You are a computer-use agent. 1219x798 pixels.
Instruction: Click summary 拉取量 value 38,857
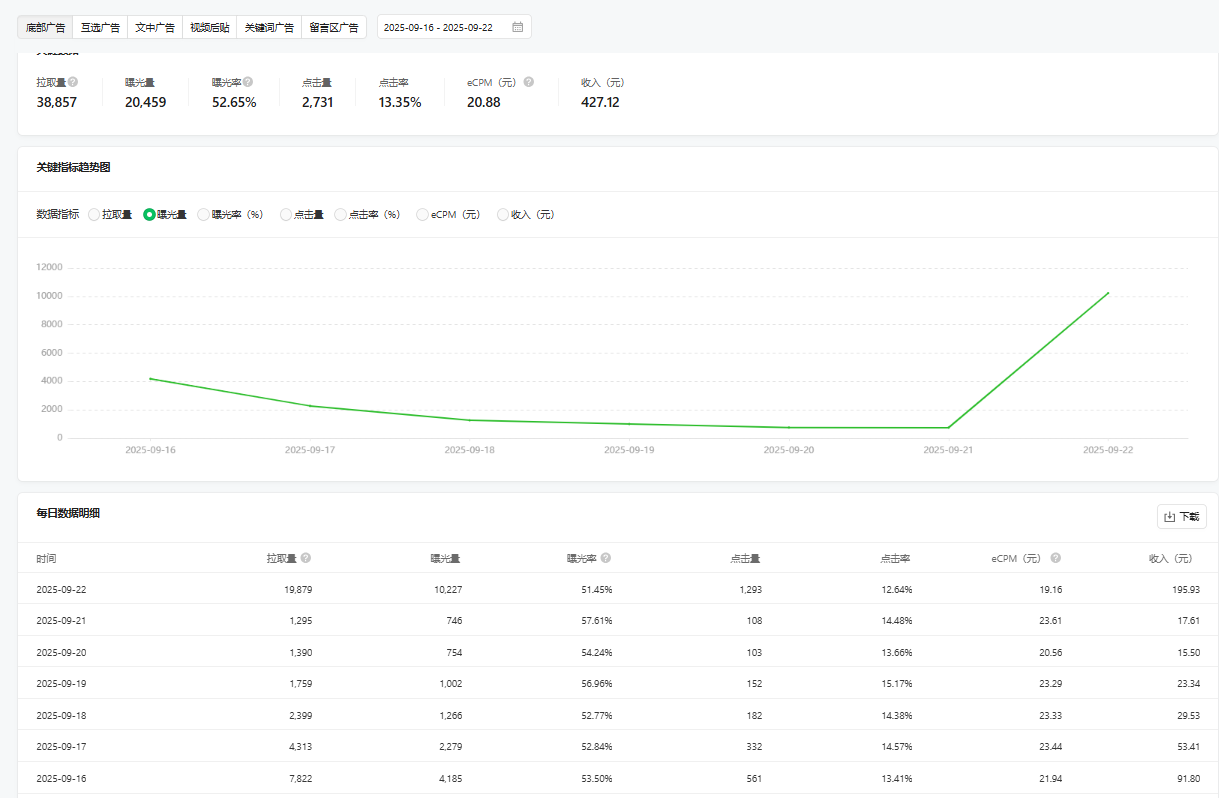[x=57, y=102]
